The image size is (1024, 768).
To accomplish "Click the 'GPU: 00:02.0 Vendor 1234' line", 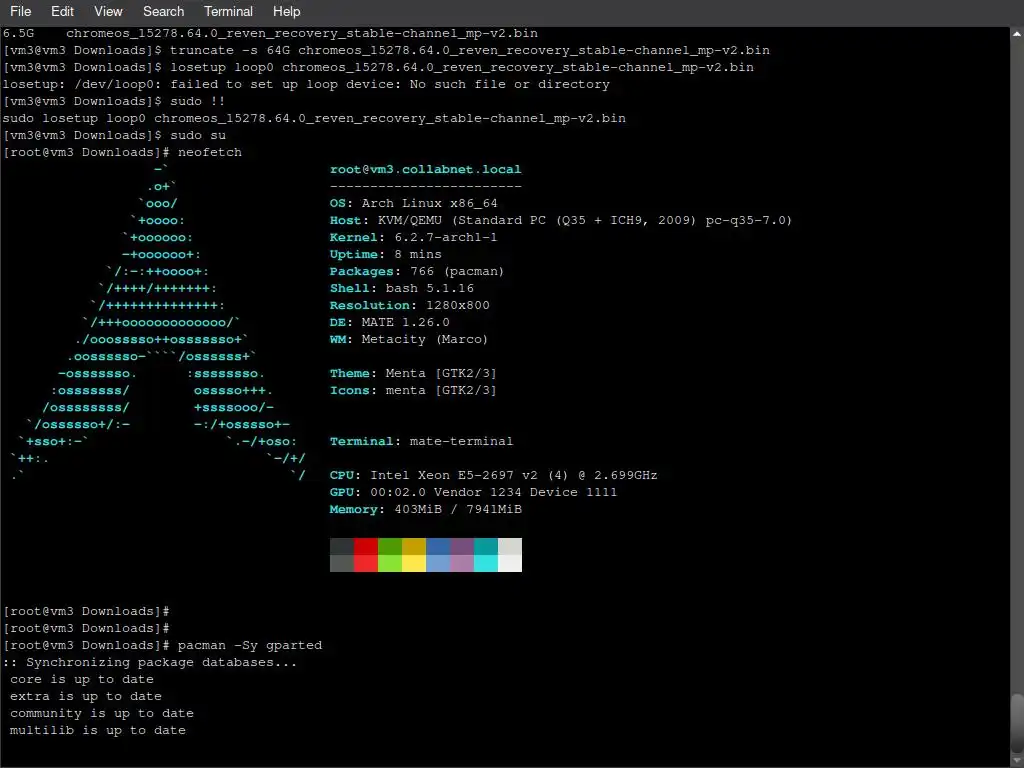I will (x=473, y=492).
